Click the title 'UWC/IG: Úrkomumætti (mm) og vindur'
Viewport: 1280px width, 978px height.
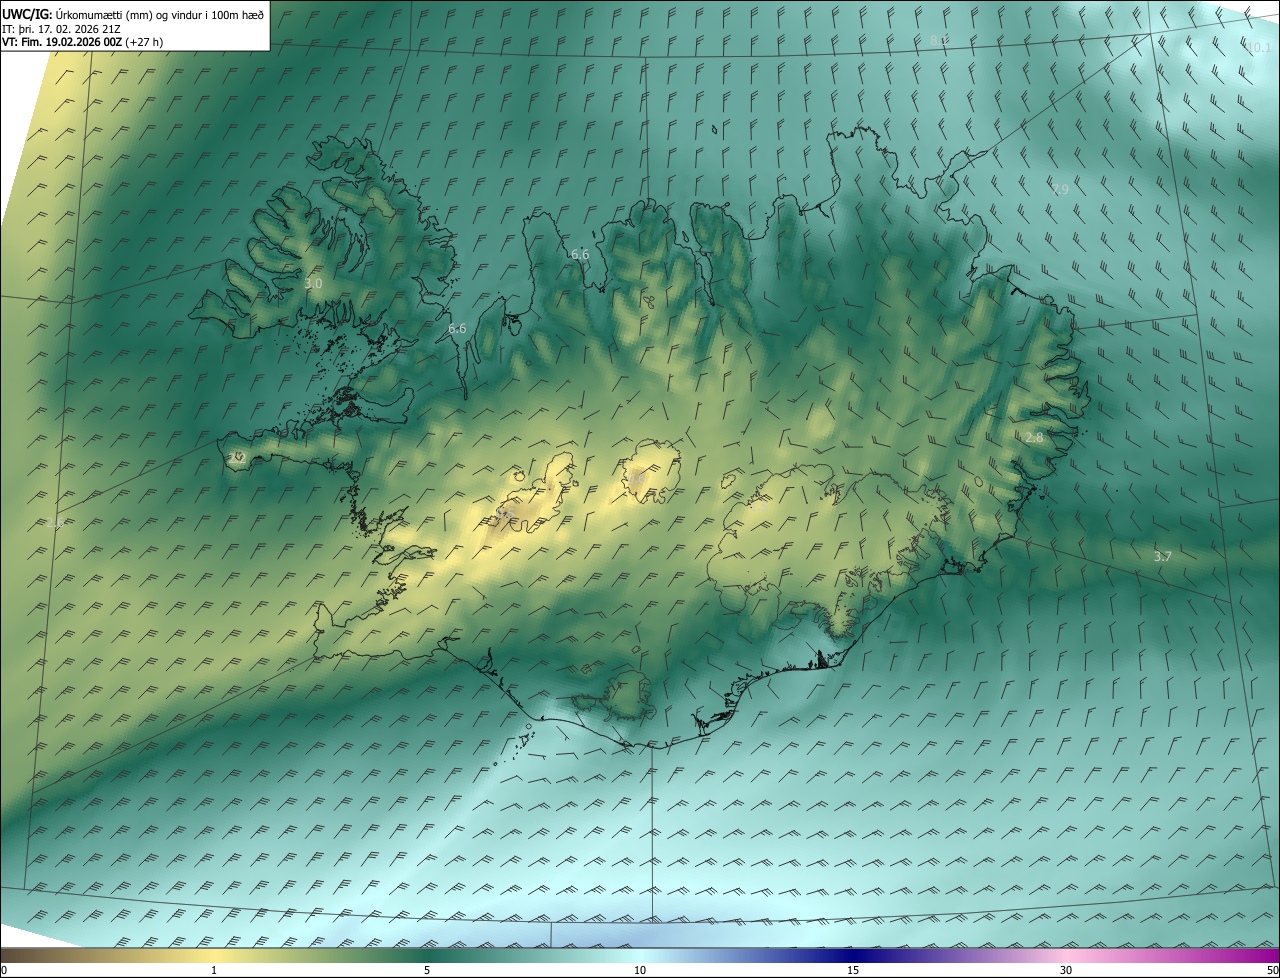pos(132,14)
